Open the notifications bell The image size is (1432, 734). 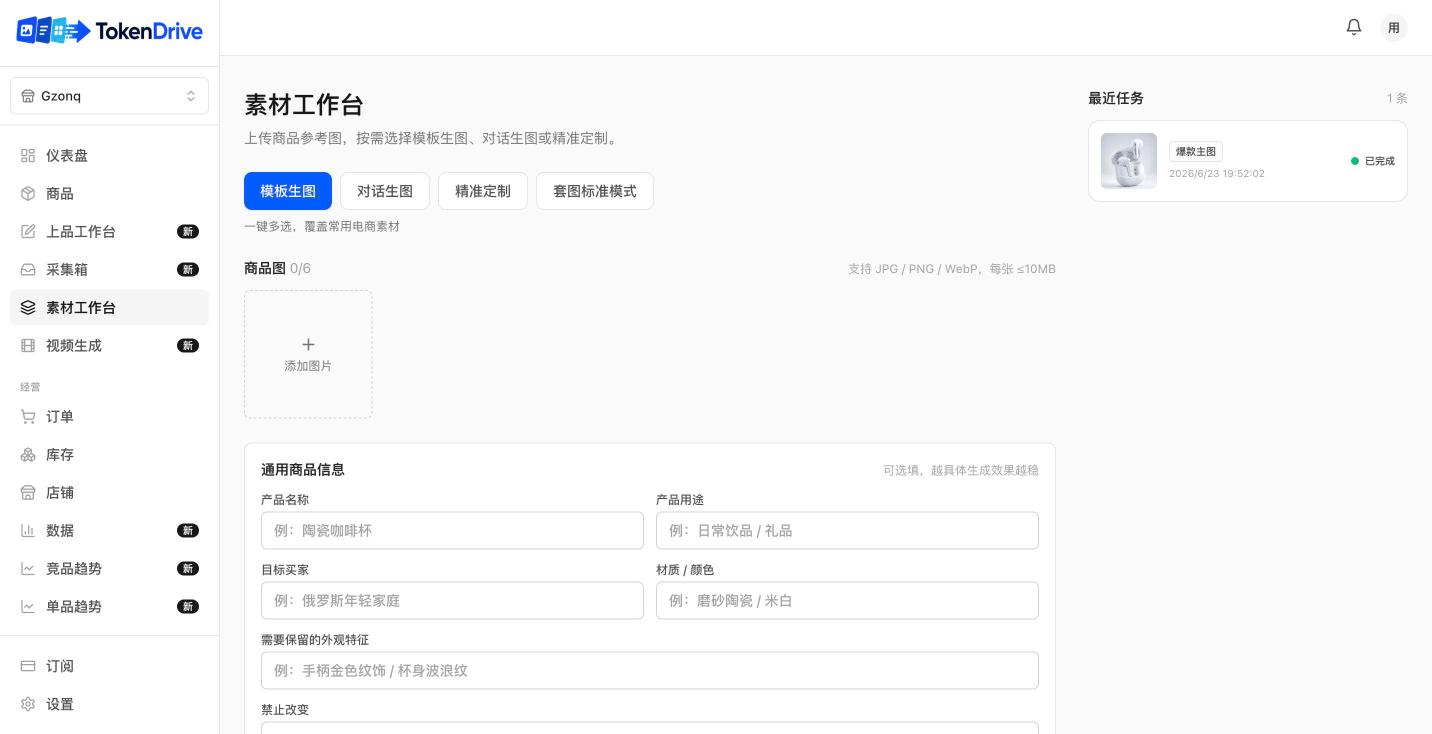[x=1354, y=27]
